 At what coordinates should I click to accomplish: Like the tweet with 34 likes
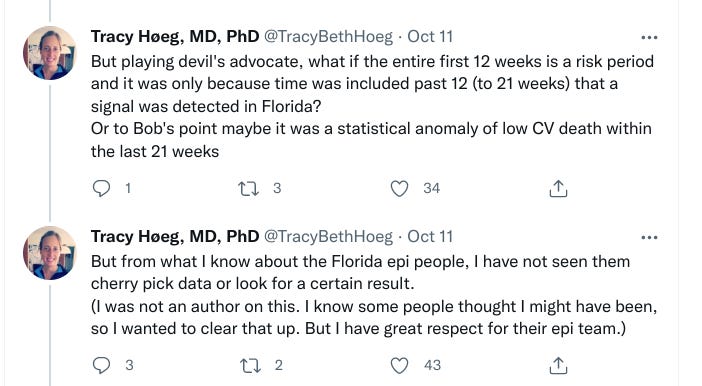(399, 189)
